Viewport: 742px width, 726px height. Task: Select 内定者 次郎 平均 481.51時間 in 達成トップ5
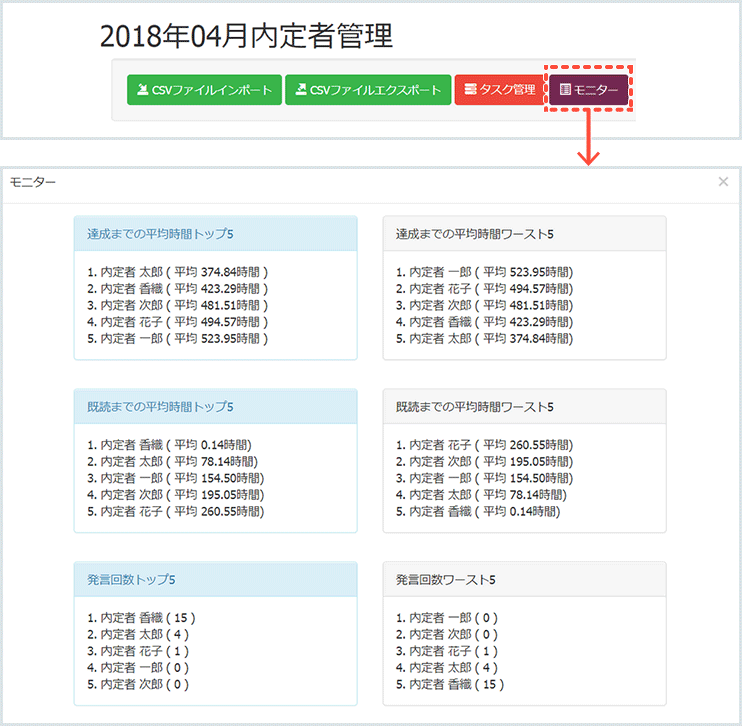tap(178, 305)
